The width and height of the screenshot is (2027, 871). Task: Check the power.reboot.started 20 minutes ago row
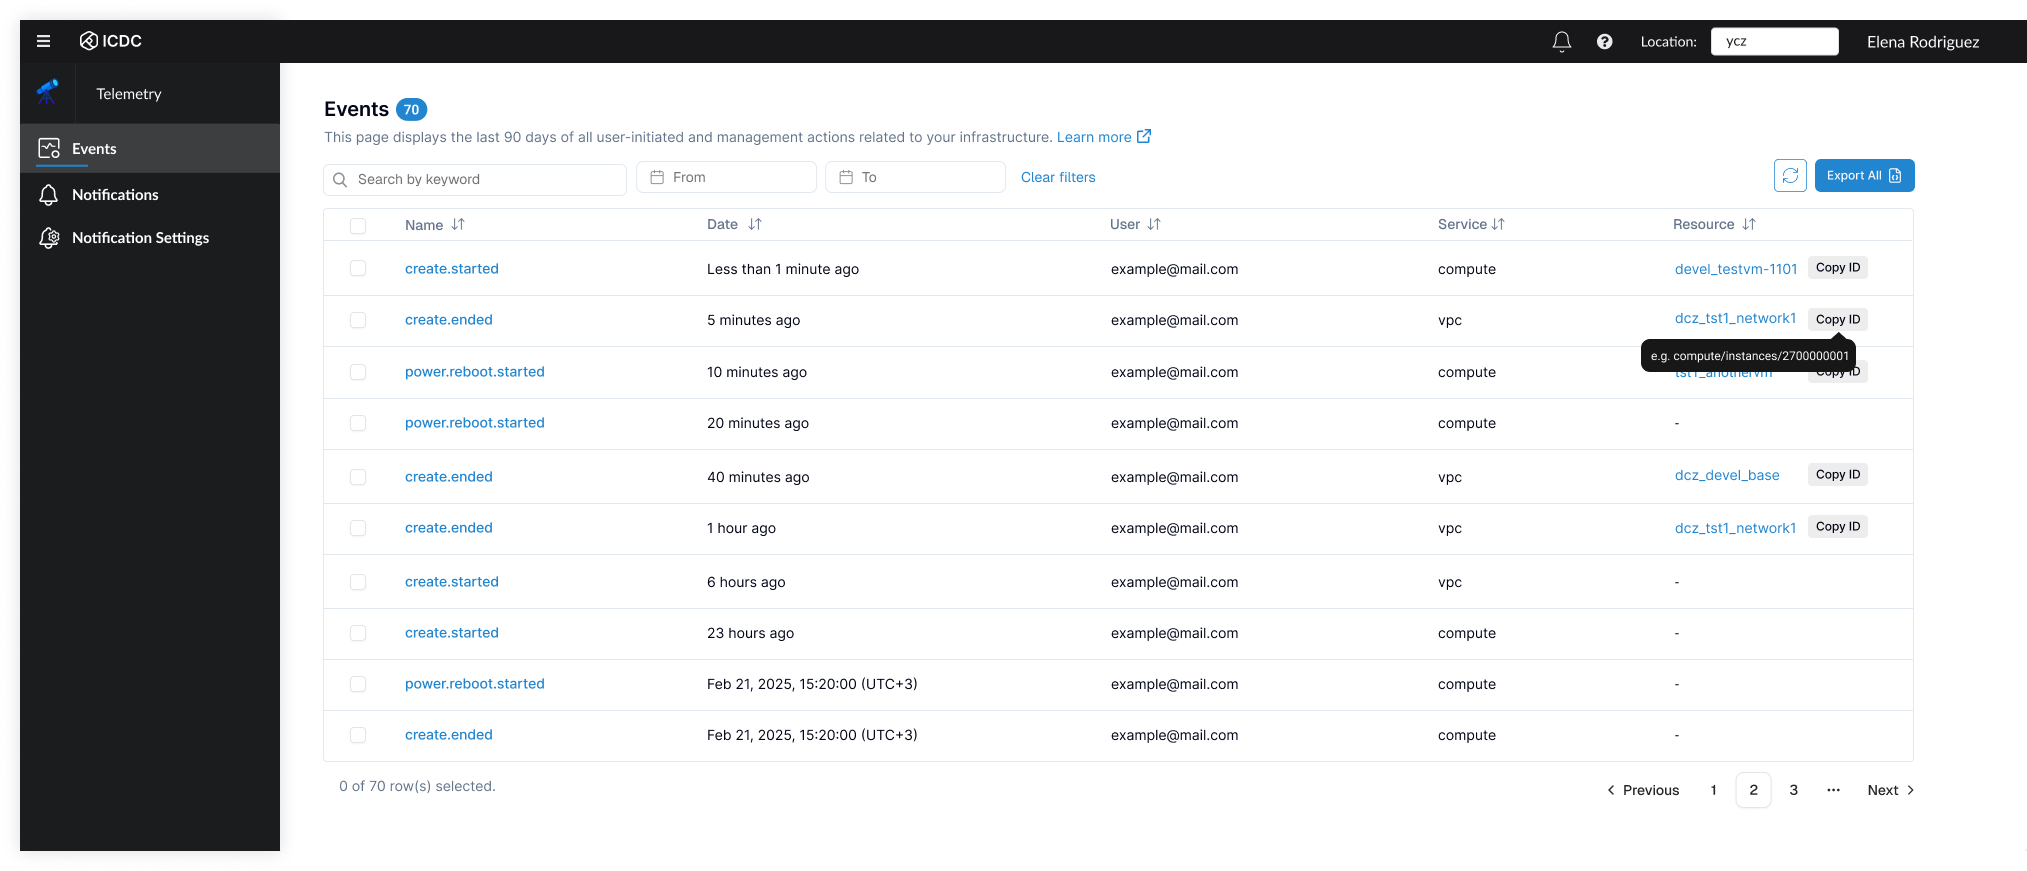click(x=358, y=423)
